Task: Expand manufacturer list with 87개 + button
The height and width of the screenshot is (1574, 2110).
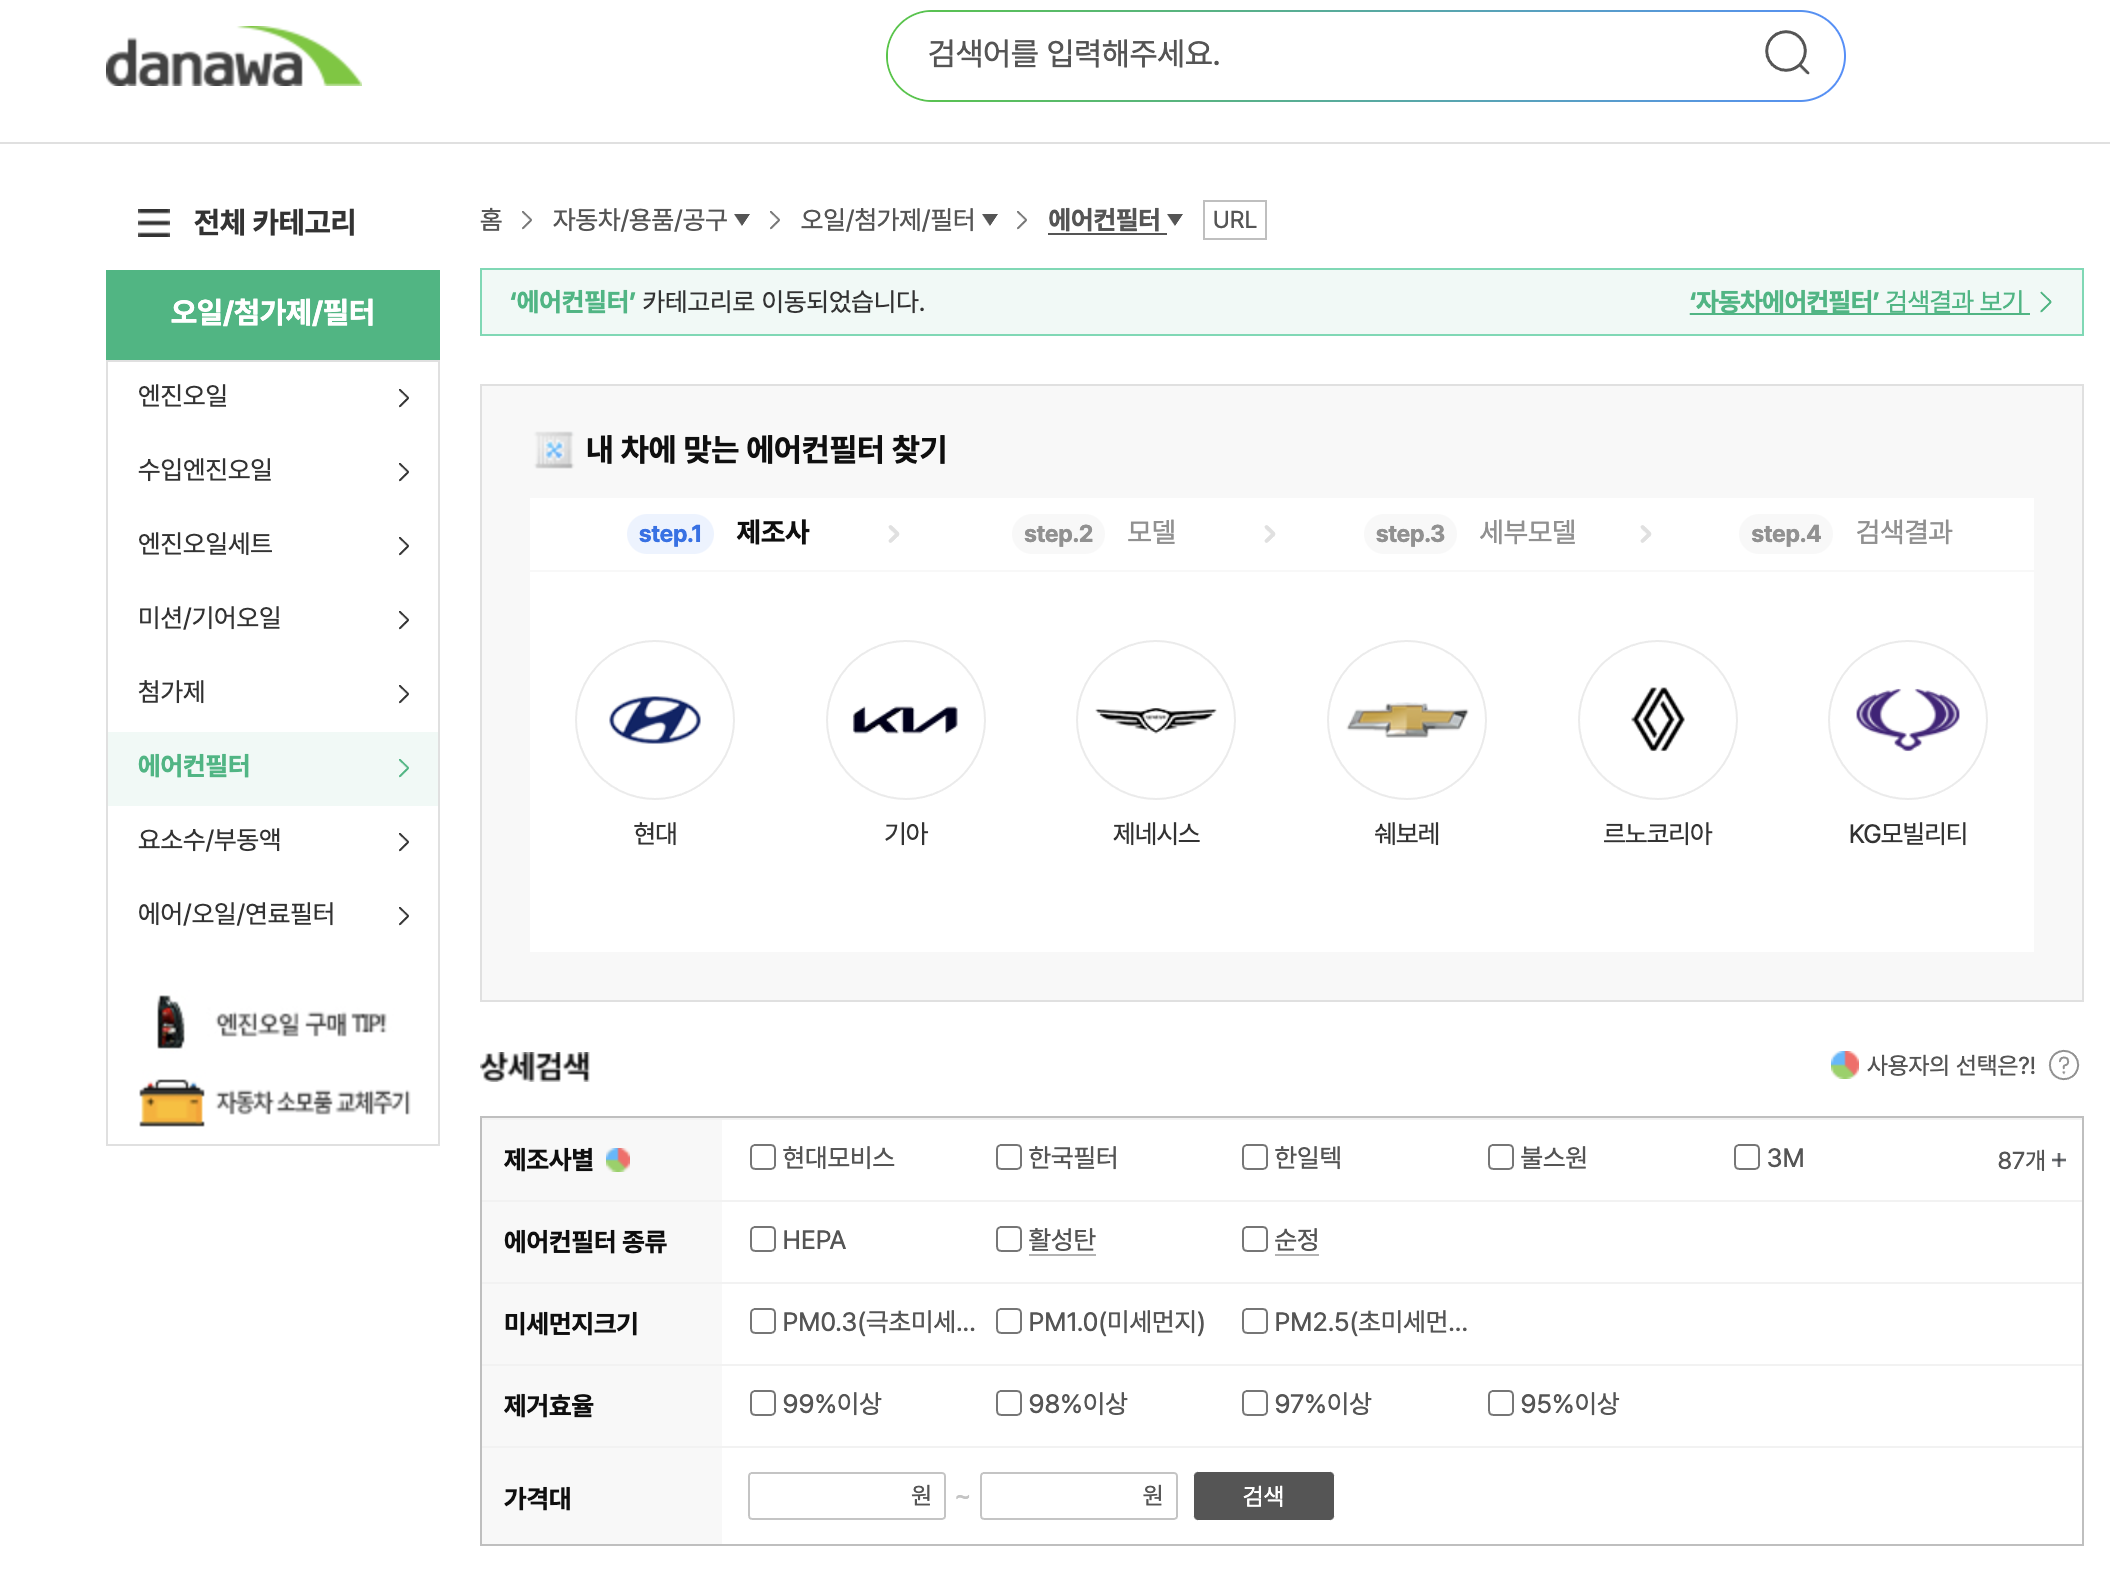Action: point(2031,1160)
